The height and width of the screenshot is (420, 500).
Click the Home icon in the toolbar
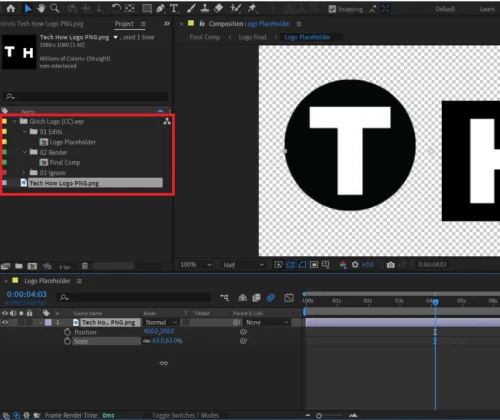(11, 8)
